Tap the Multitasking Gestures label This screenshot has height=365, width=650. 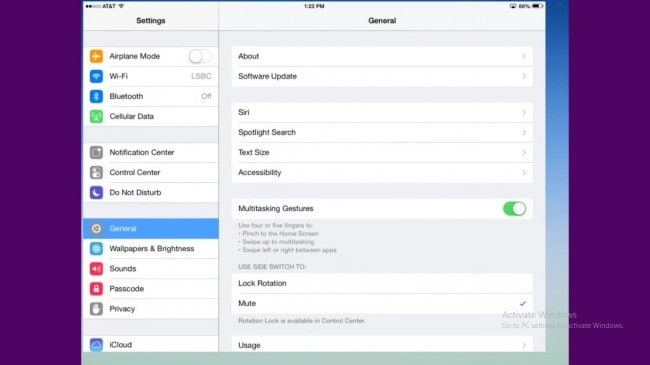[x=276, y=209]
